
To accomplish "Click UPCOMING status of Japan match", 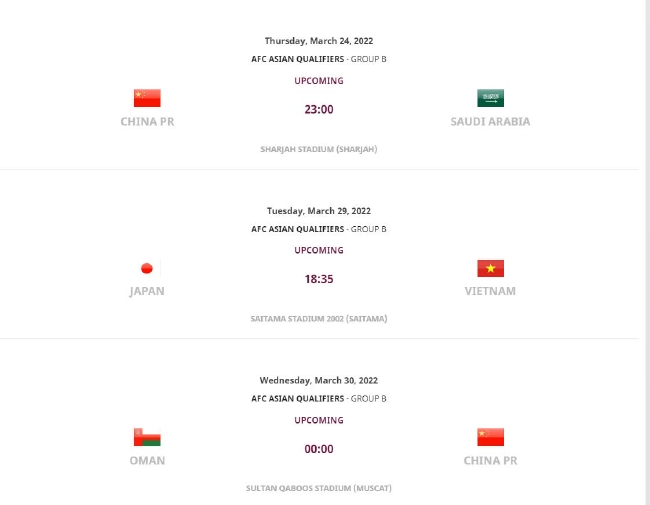I will (319, 251).
